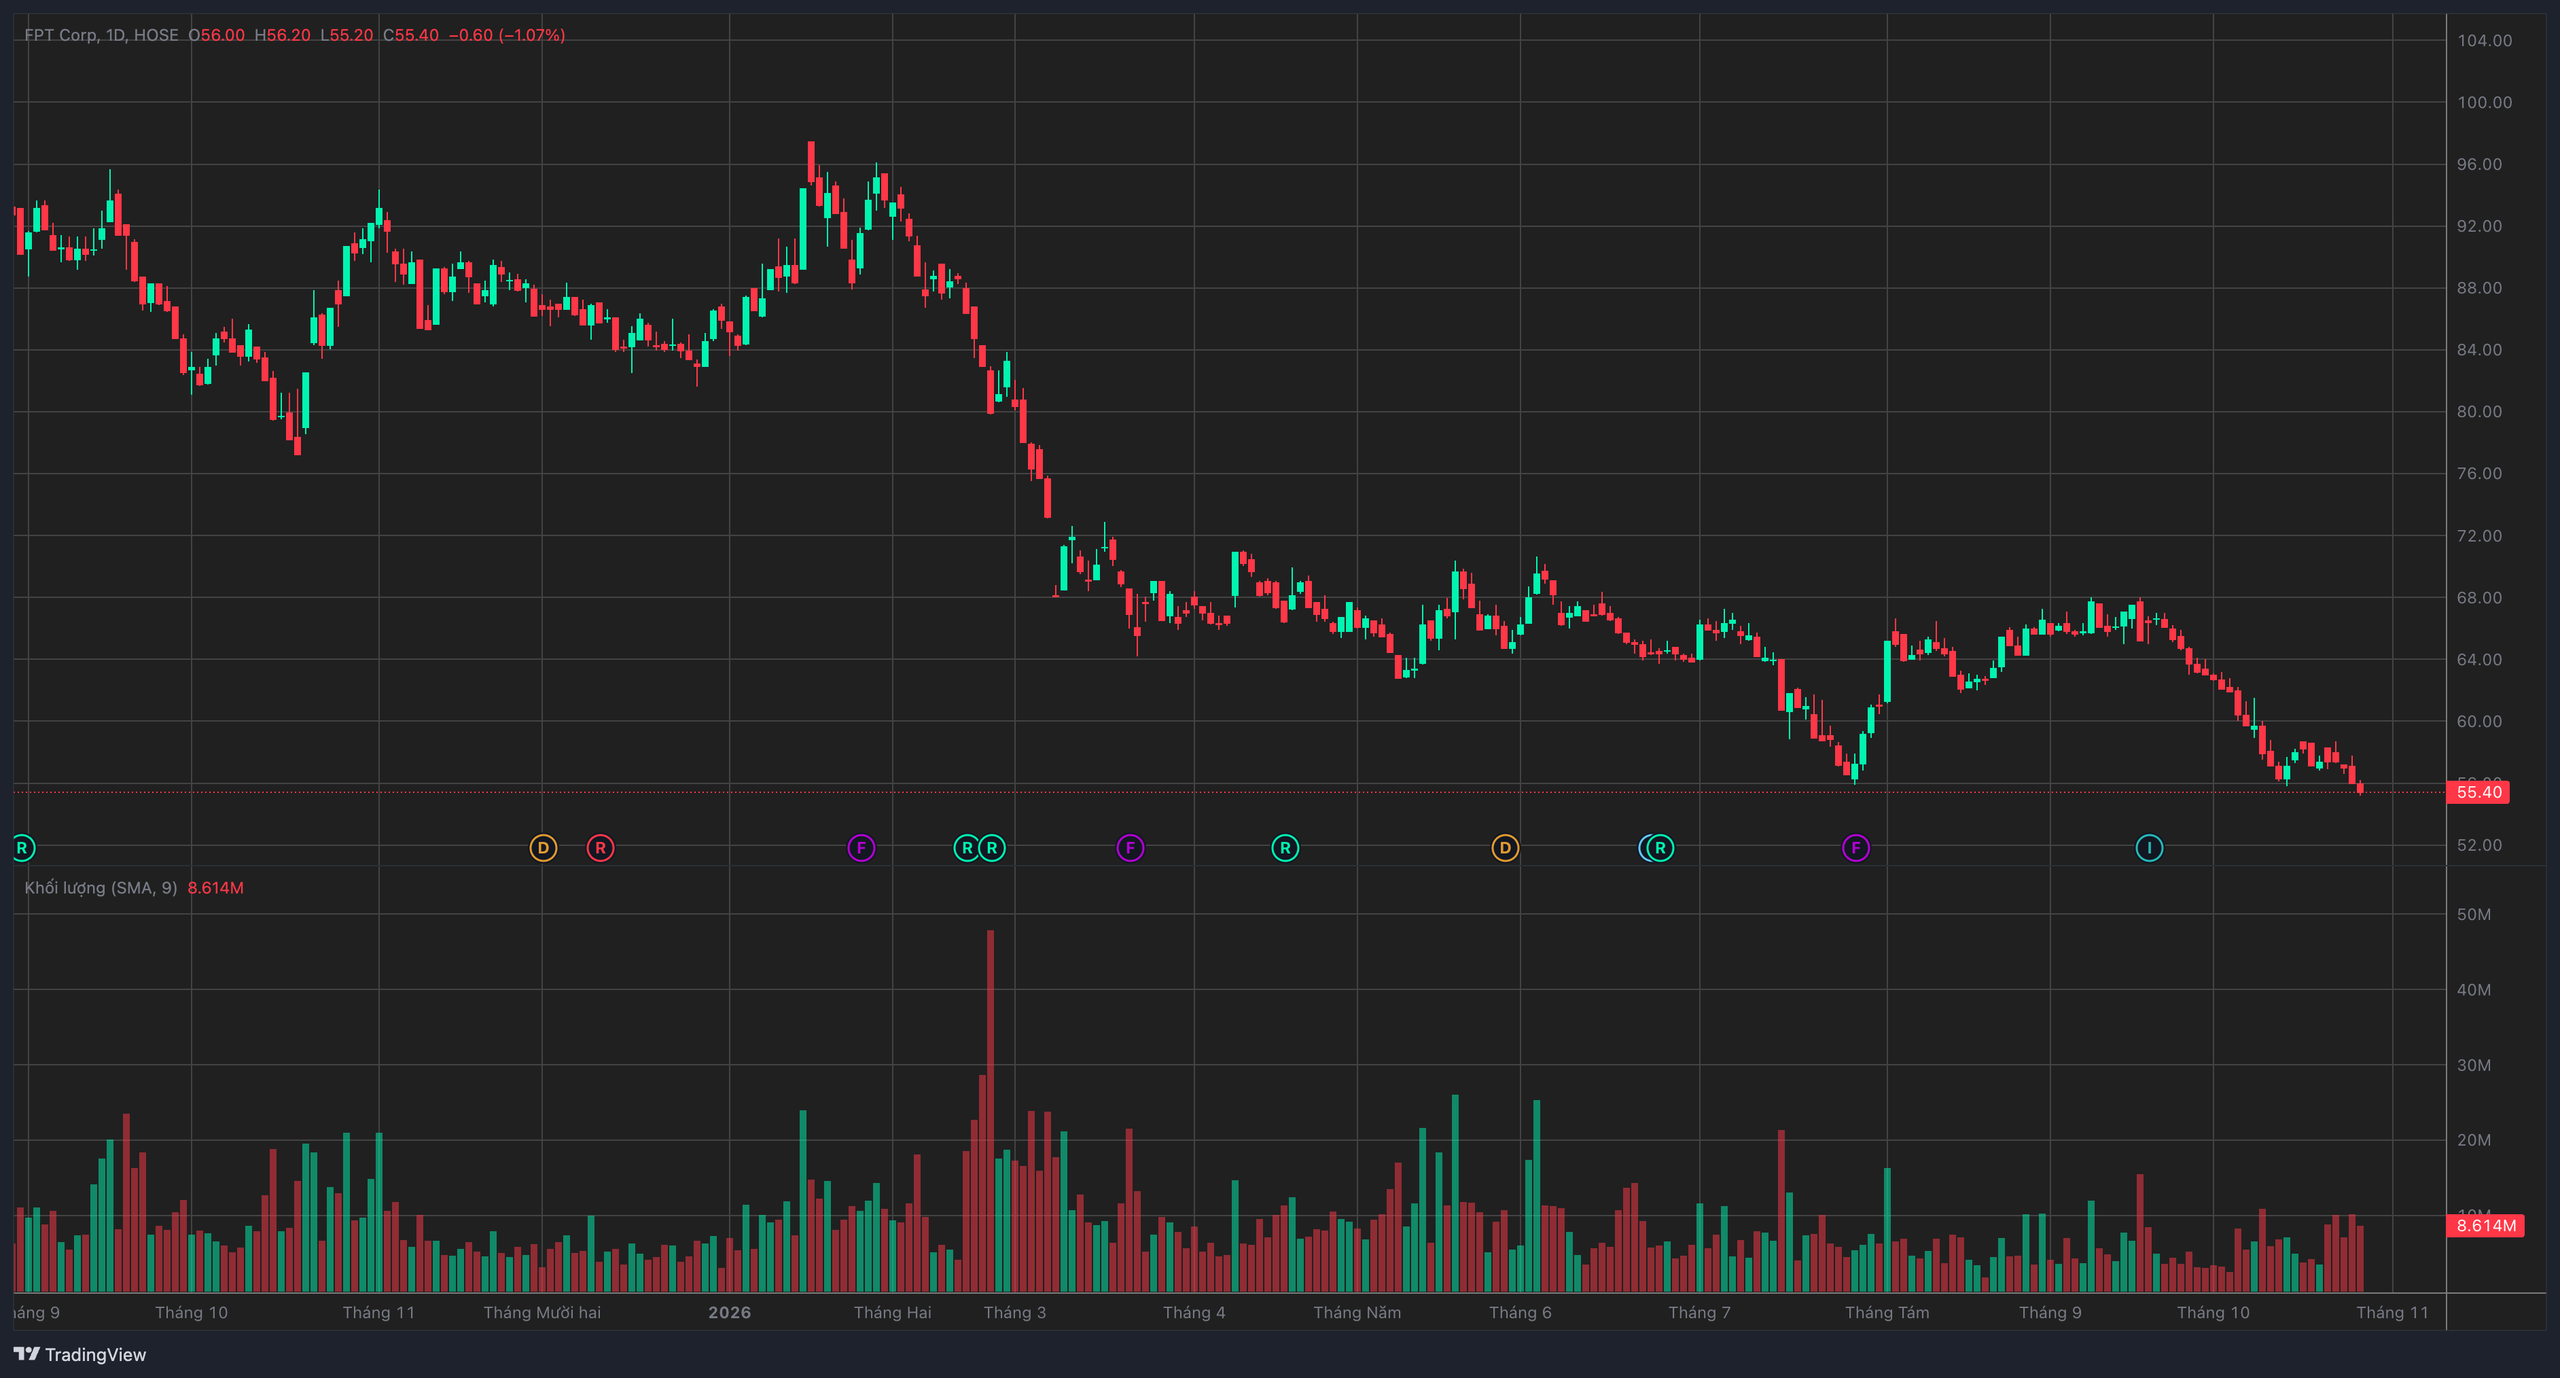
Task: Click the 30M volume scale value
Action: (x=2474, y=1065)
